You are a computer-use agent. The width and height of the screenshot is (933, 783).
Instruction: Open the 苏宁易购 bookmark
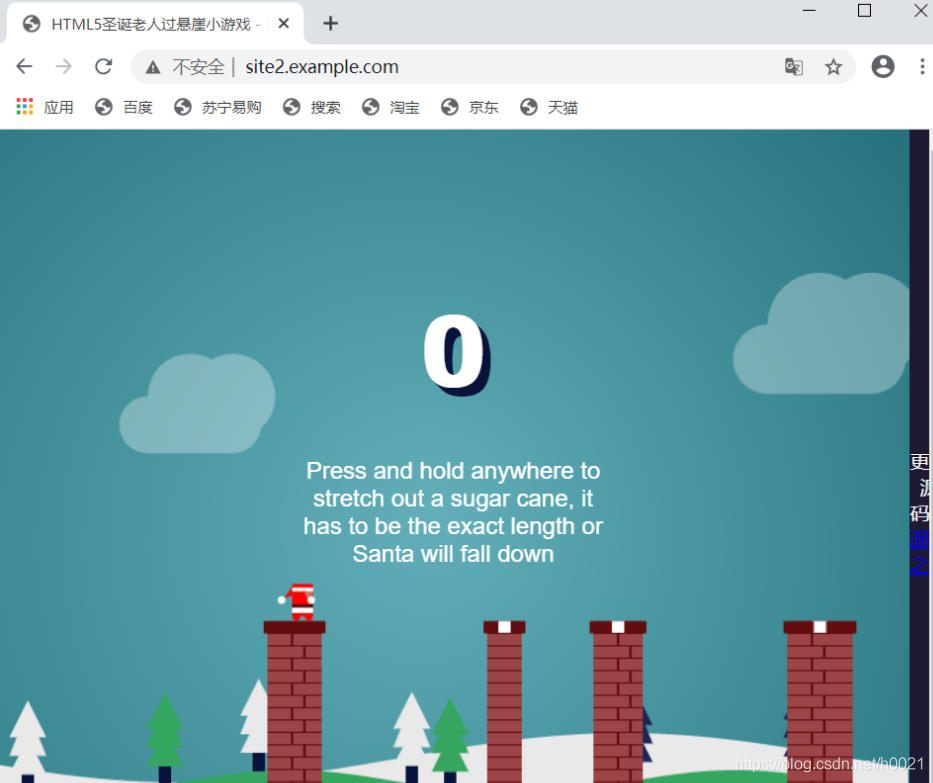click(x=218, y=107)
